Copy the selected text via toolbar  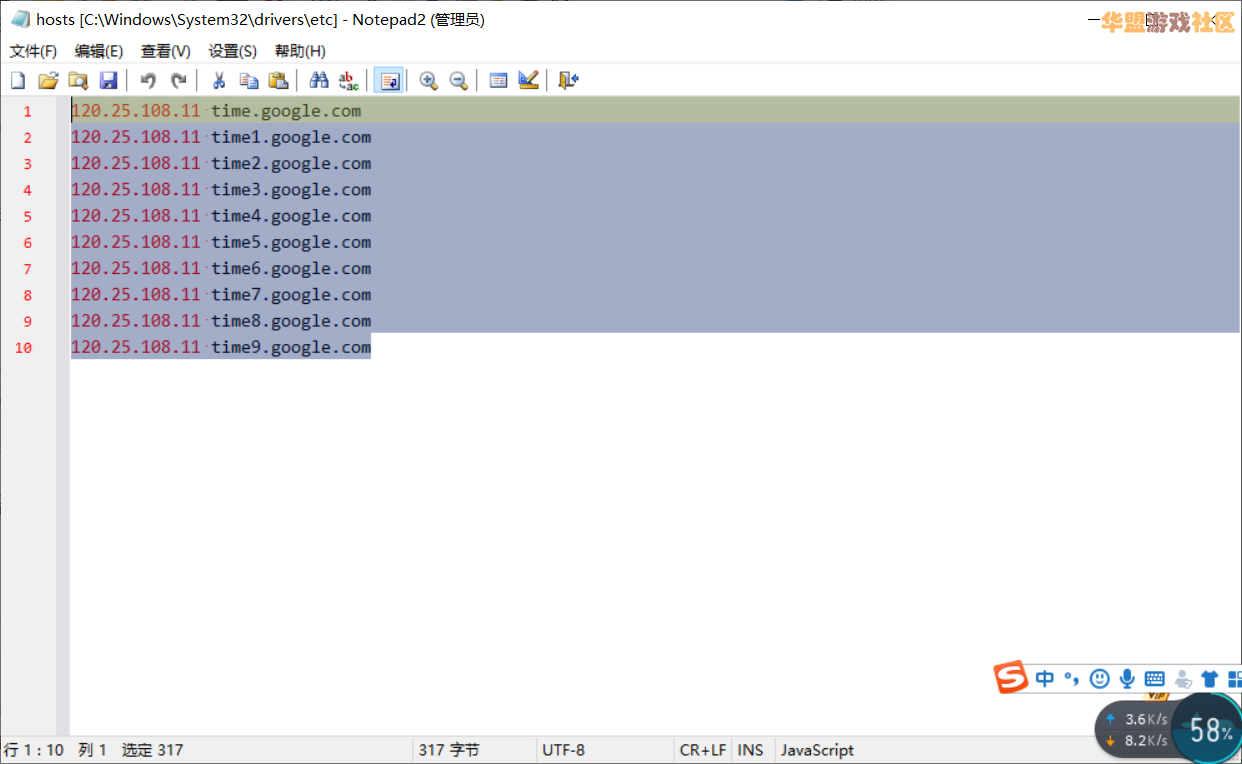[249, 81]
